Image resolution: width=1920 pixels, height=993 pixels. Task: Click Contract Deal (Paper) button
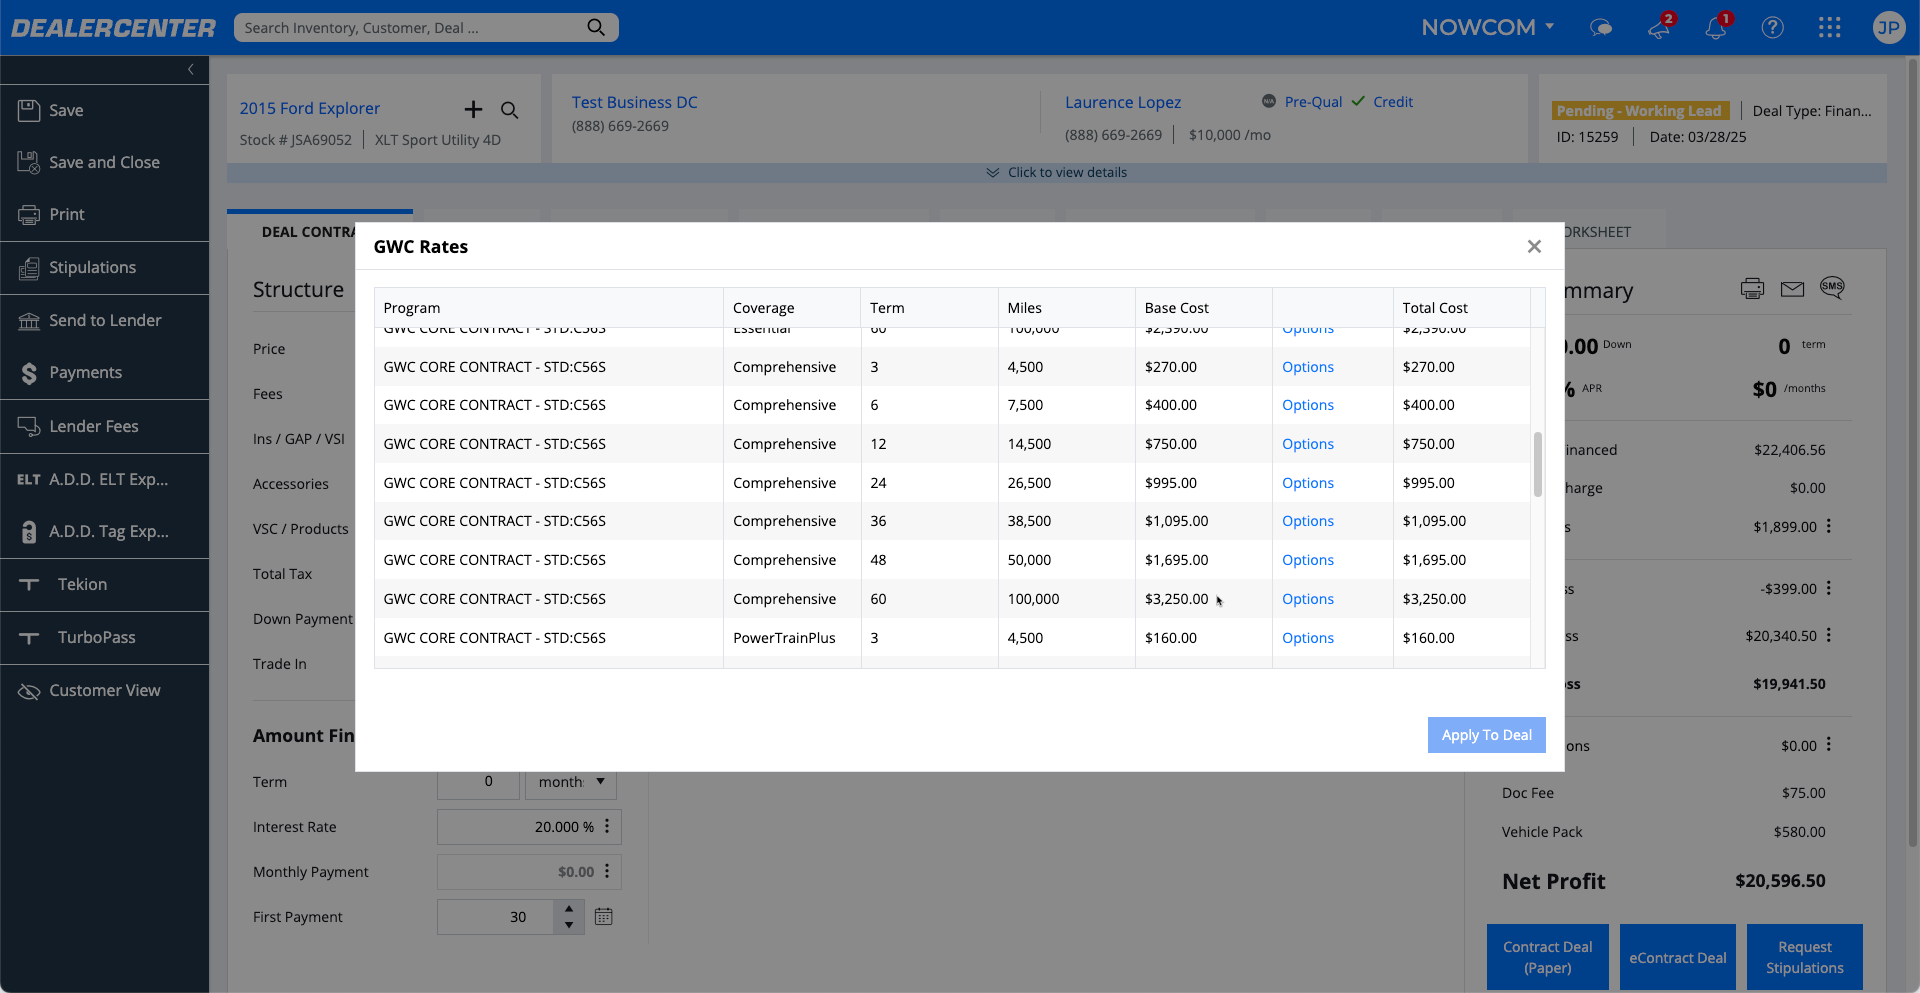[1547, 957]
